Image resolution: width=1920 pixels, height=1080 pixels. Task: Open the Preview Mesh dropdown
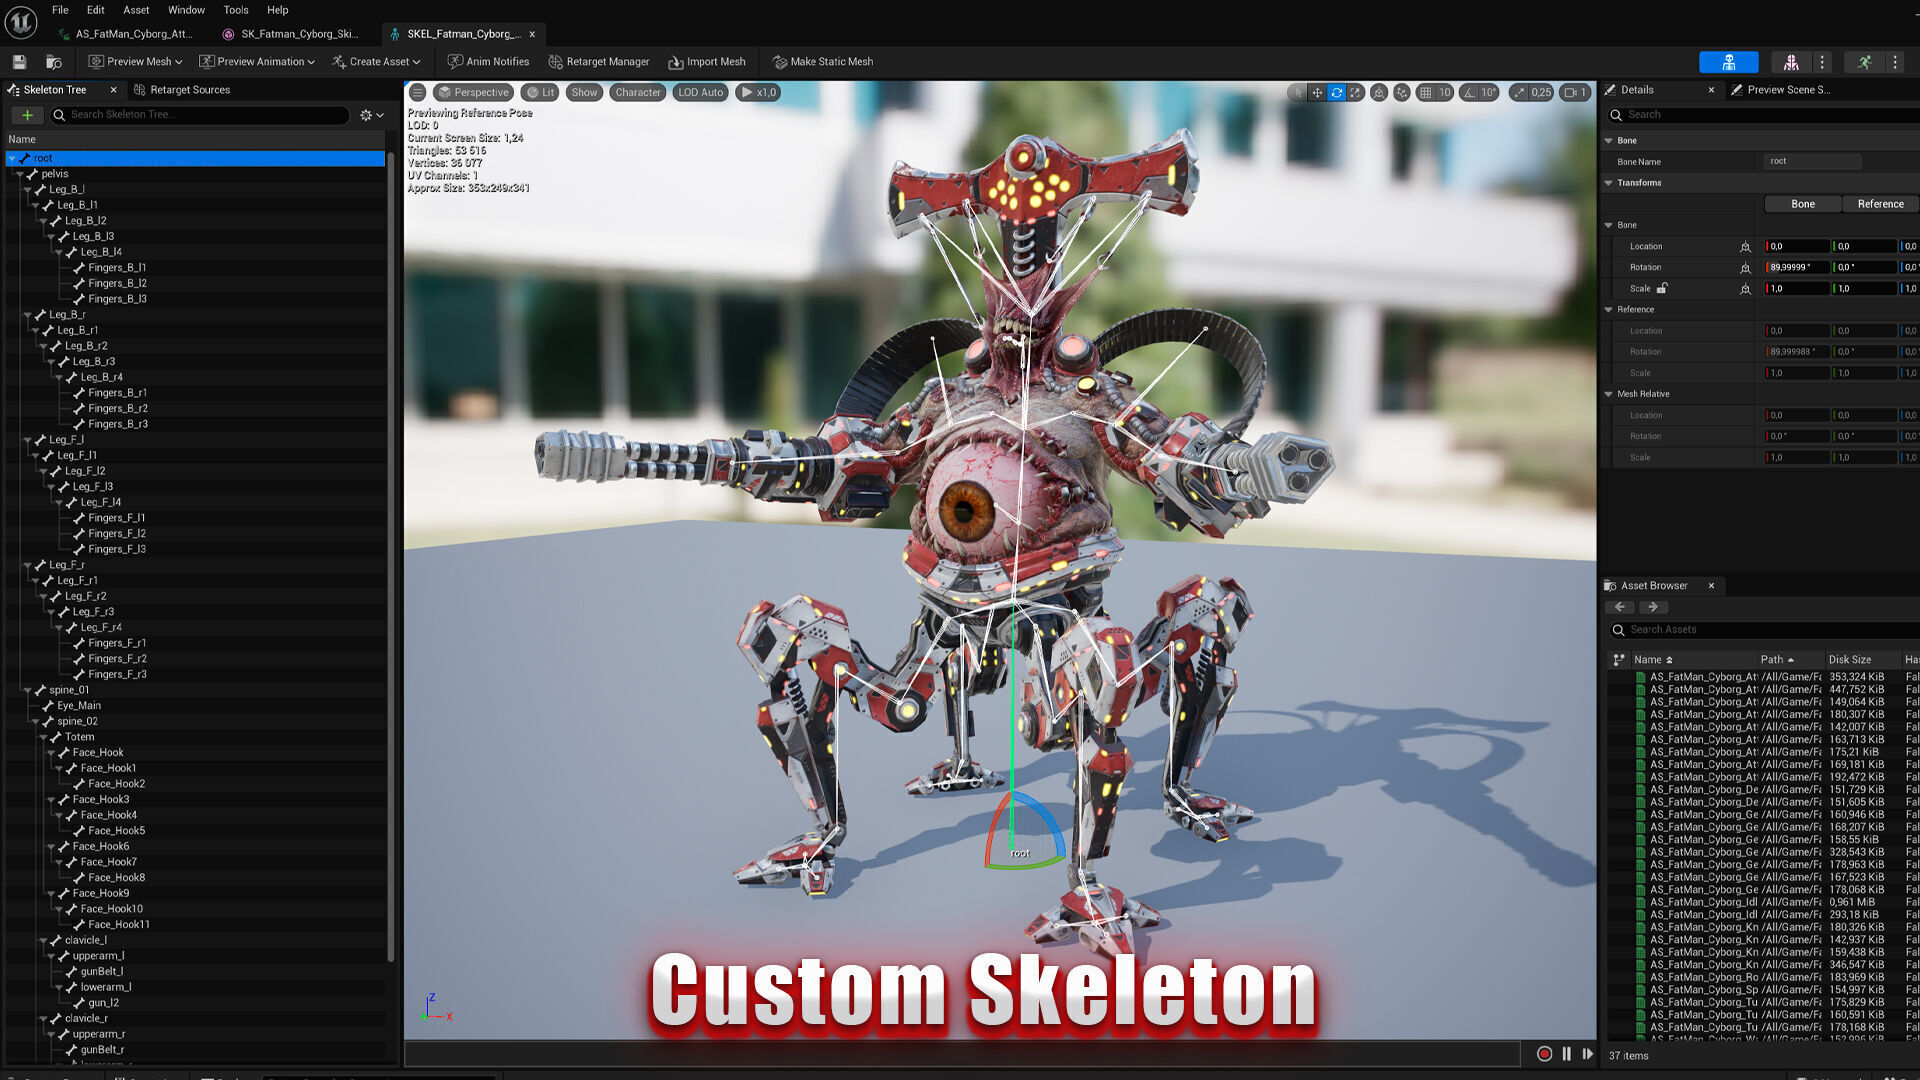pyautogui.click(x=135, y=62)
